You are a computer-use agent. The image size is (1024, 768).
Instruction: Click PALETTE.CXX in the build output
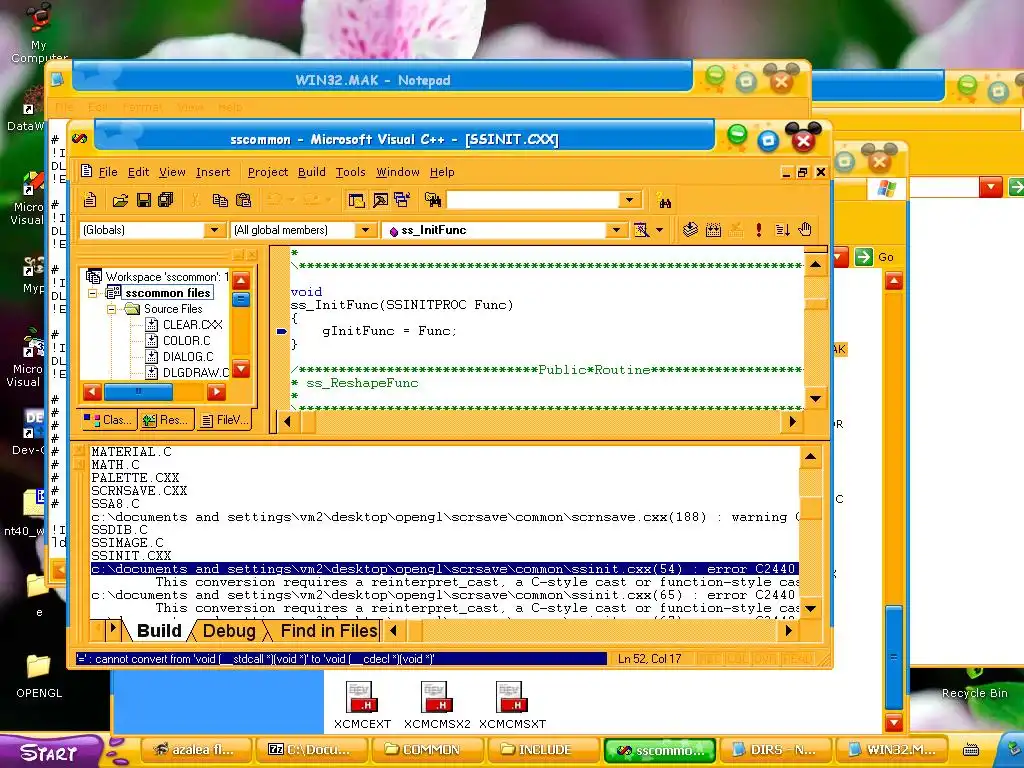(135, 477)
